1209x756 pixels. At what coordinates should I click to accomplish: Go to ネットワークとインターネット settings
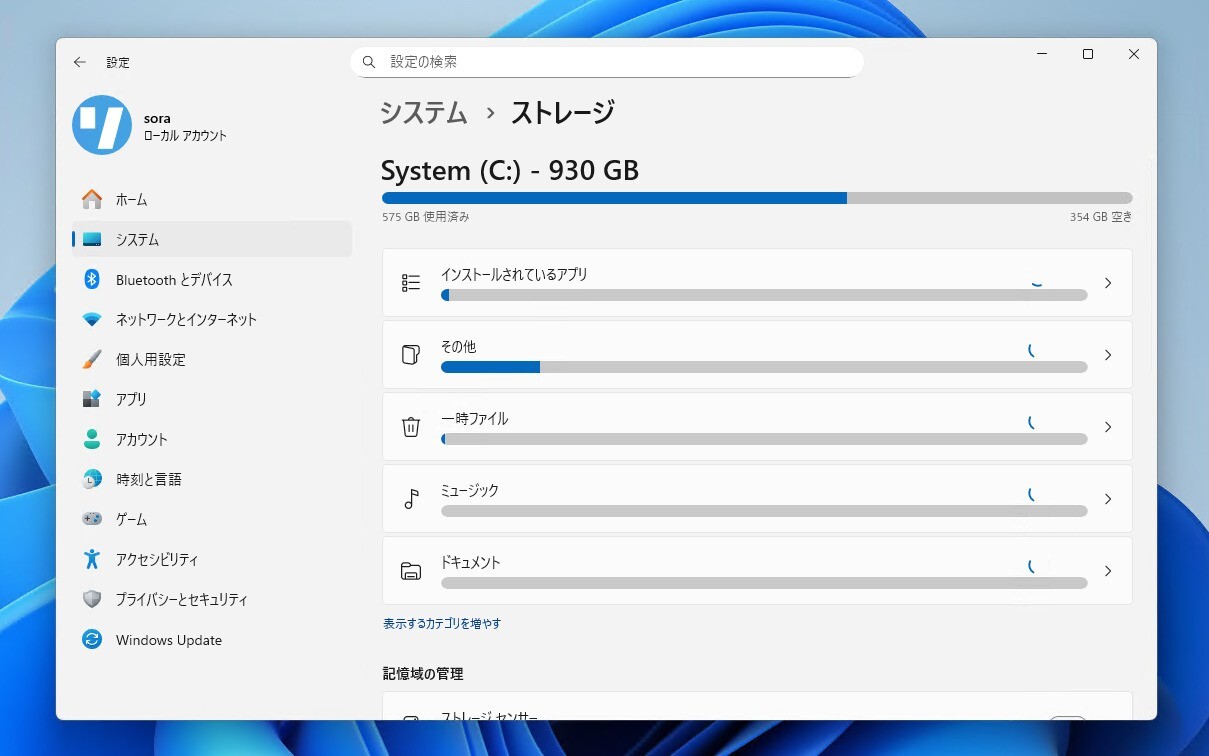click(x=186, y=320)
